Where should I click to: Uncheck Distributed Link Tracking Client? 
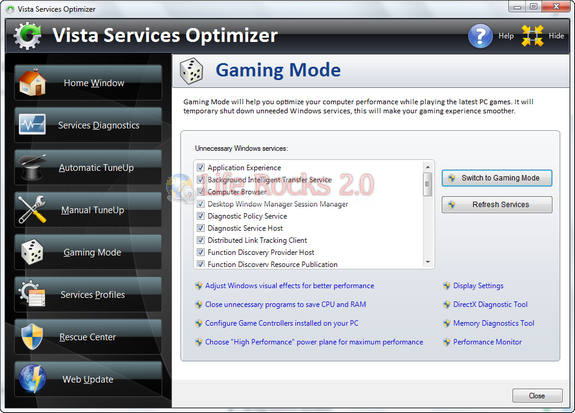coord(201,240)
